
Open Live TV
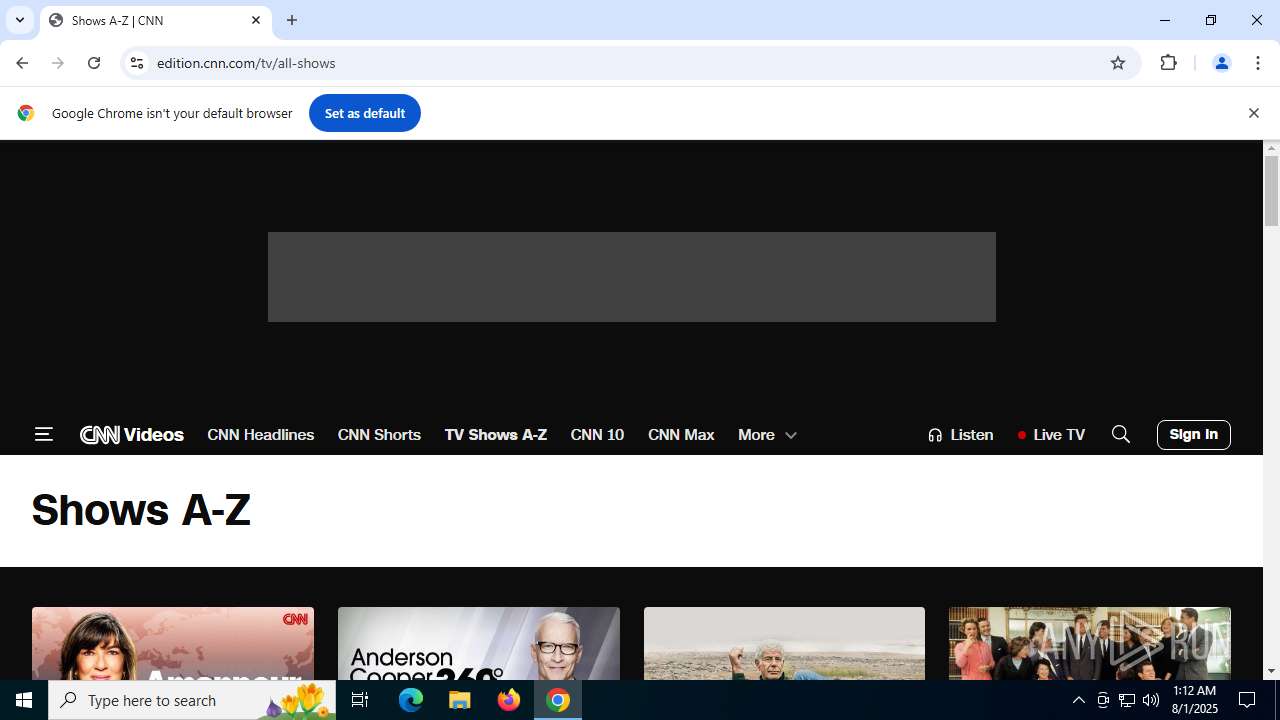click(x=1051, y=435)
